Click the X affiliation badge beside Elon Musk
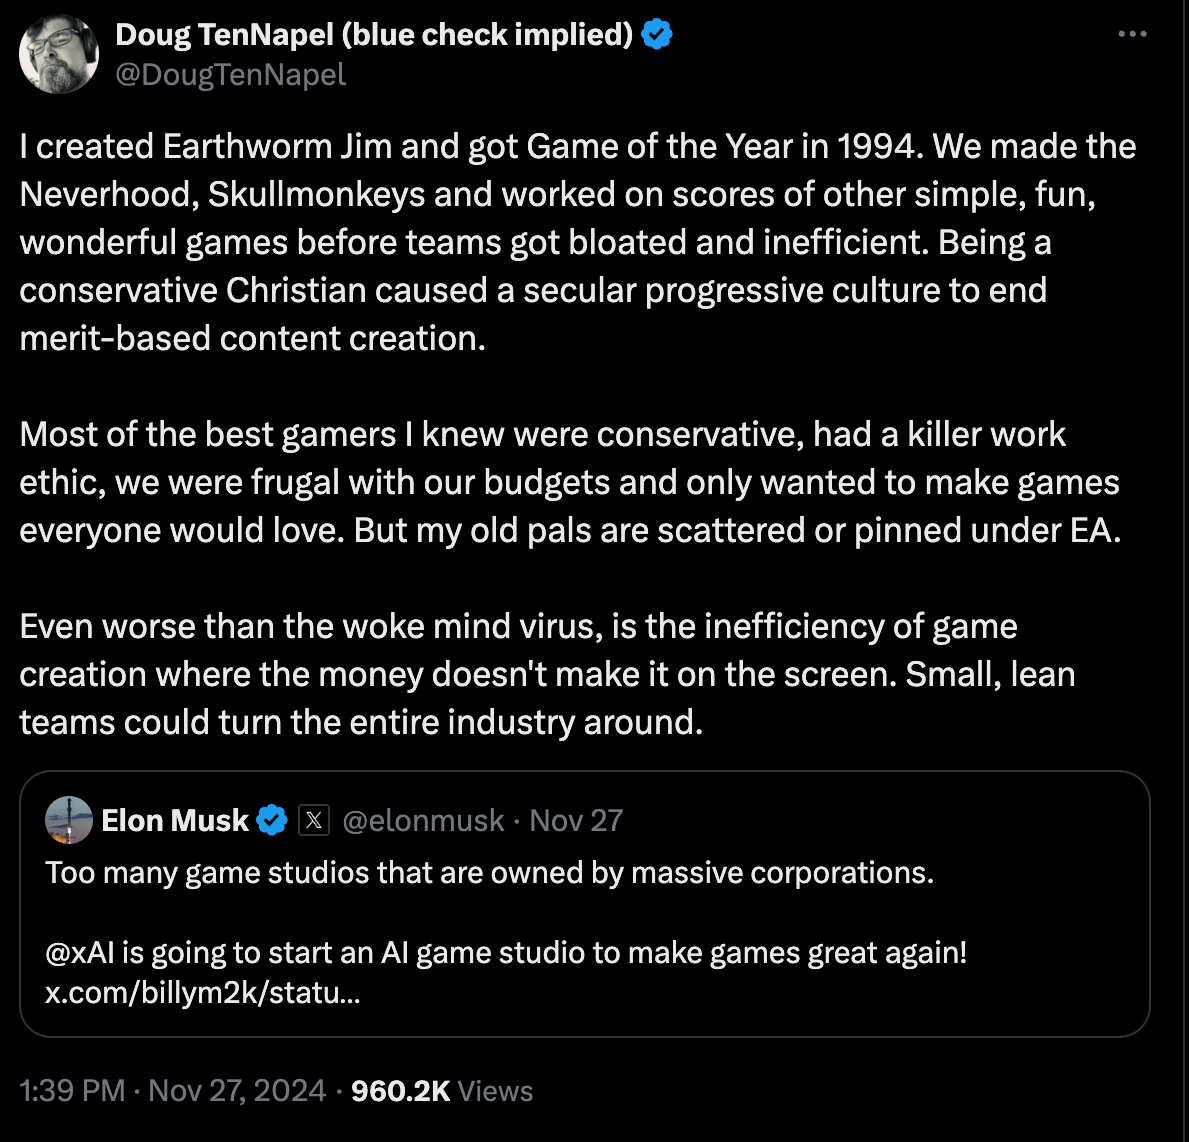This screenshot has height=1142, width=1189. [313, 821]
